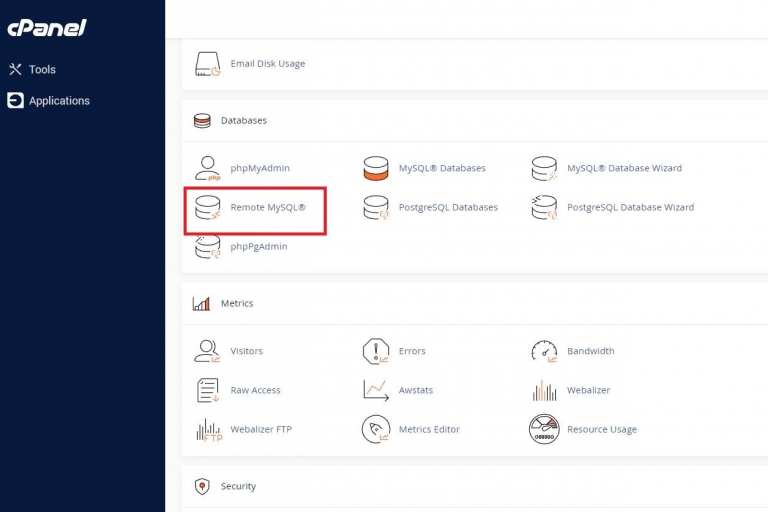Open the Webalizer FTP text link
The height and width of the screenshot is (512, 768).
[261, 429]
